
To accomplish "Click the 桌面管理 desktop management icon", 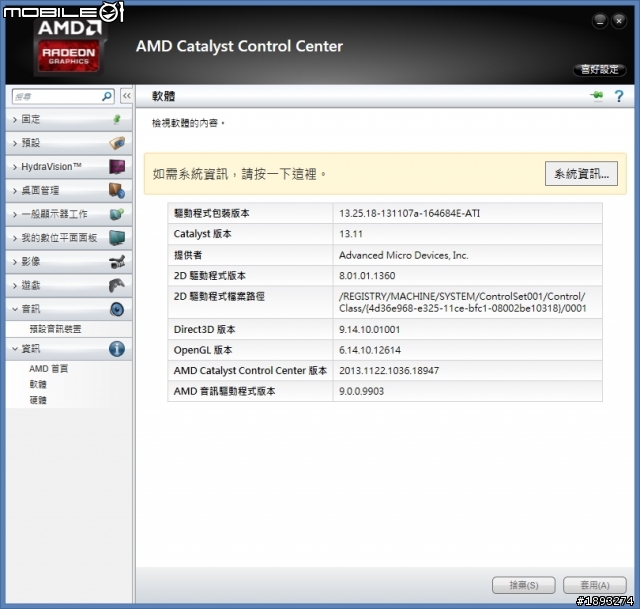I will click(x=117, y=190).
